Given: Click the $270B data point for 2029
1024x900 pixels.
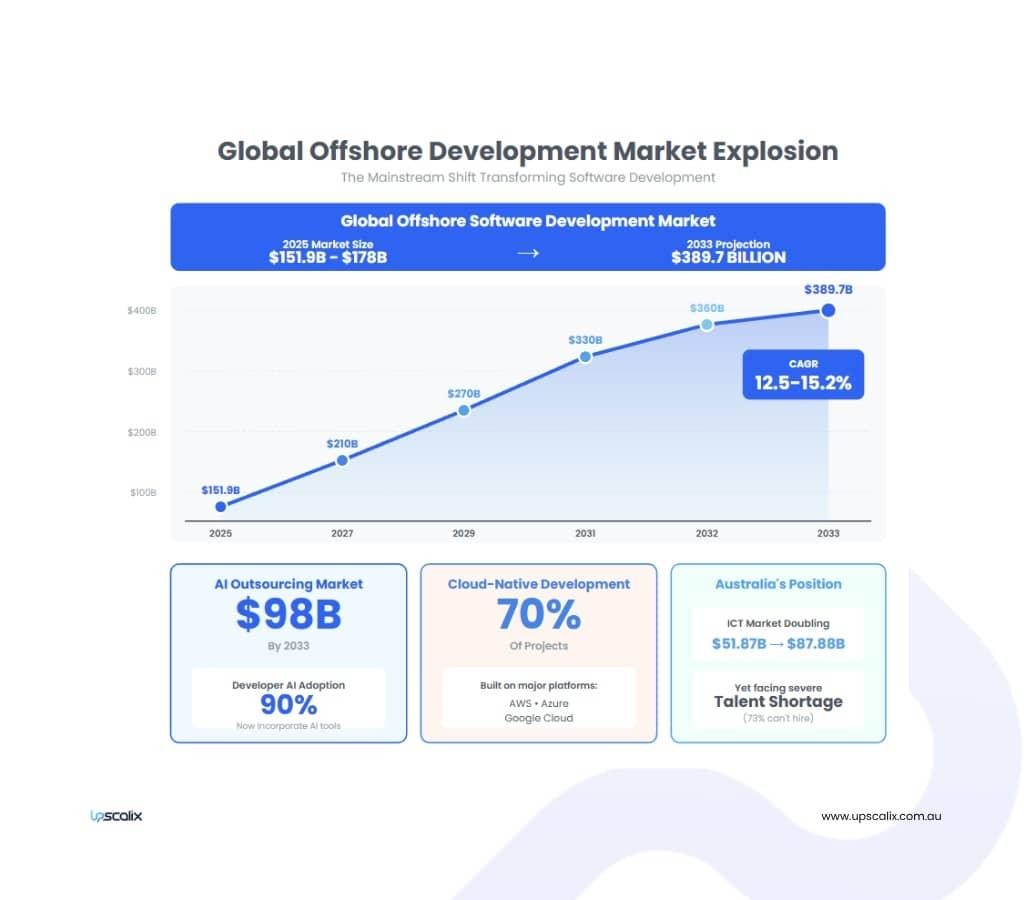Looking at the screenshot, I should pos(464,410).
